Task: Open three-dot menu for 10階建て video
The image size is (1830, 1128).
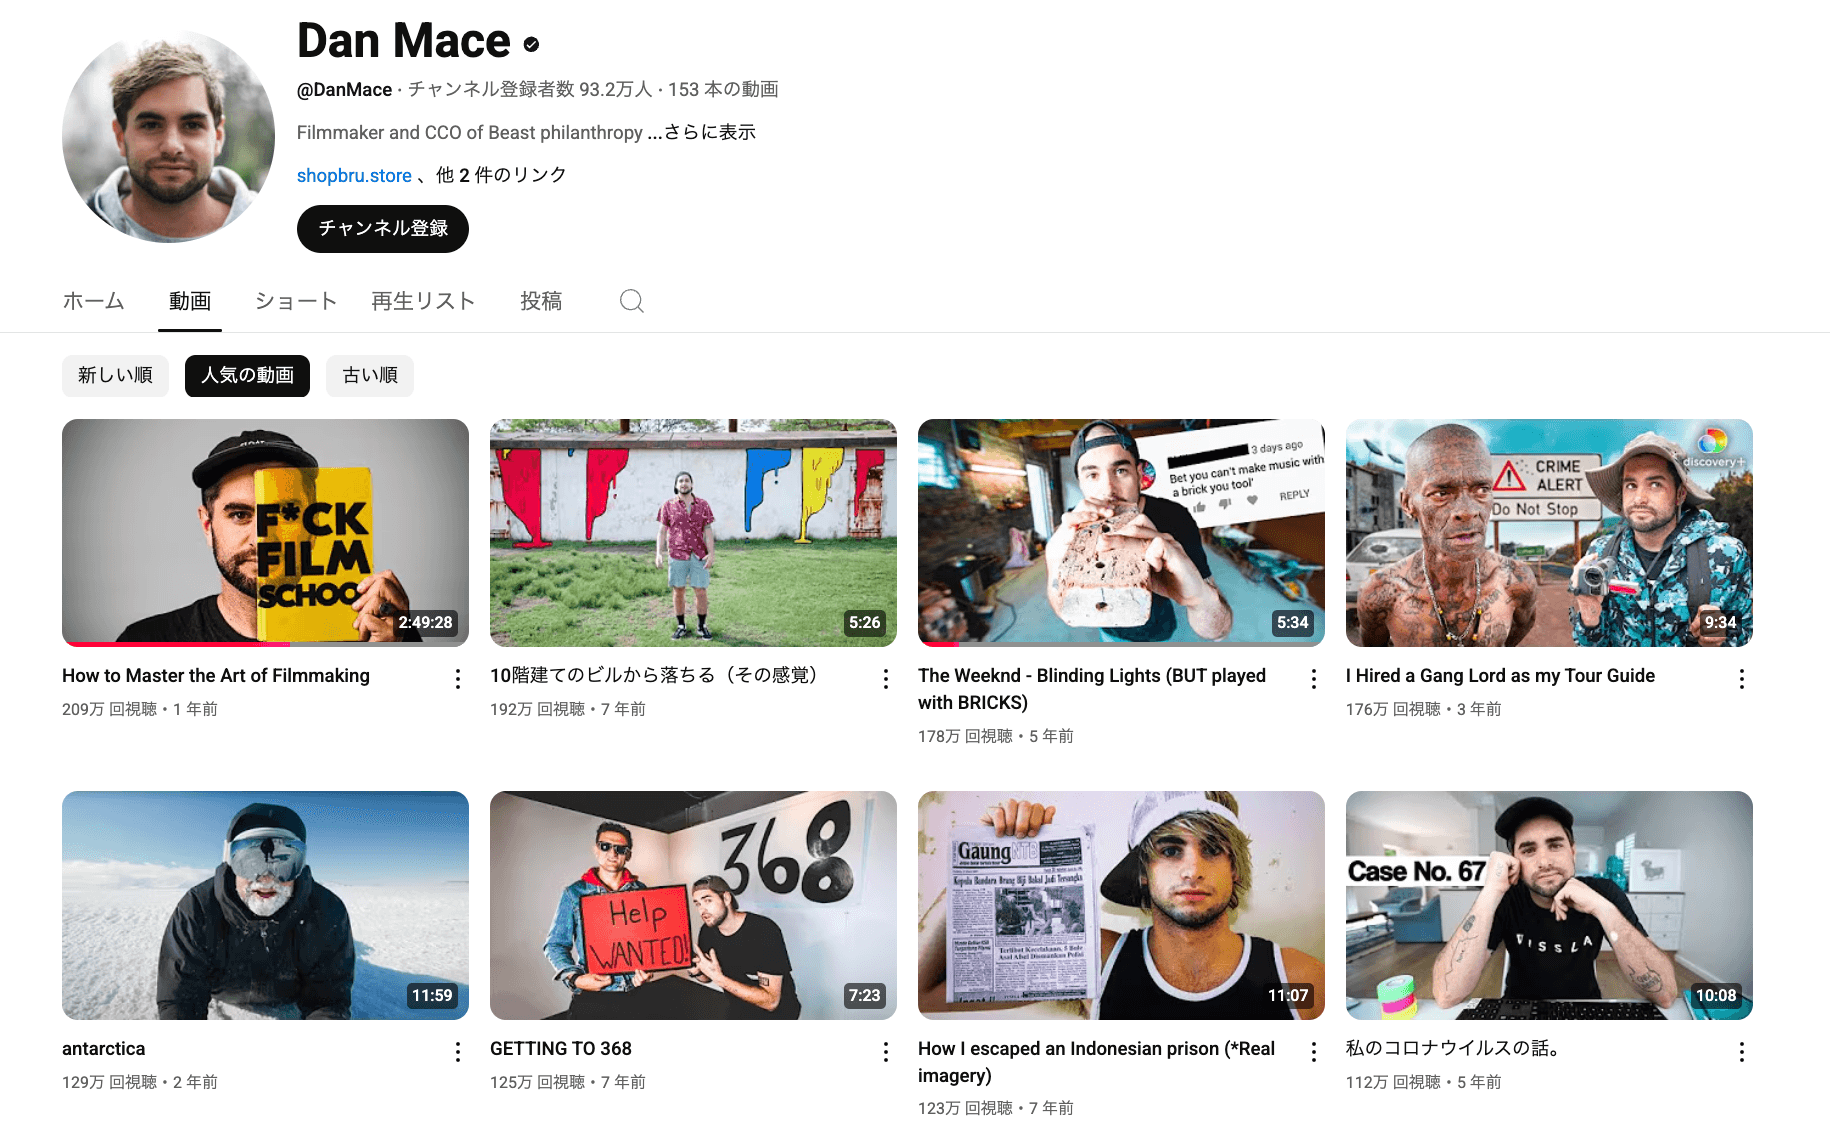Action: [886, 679]
